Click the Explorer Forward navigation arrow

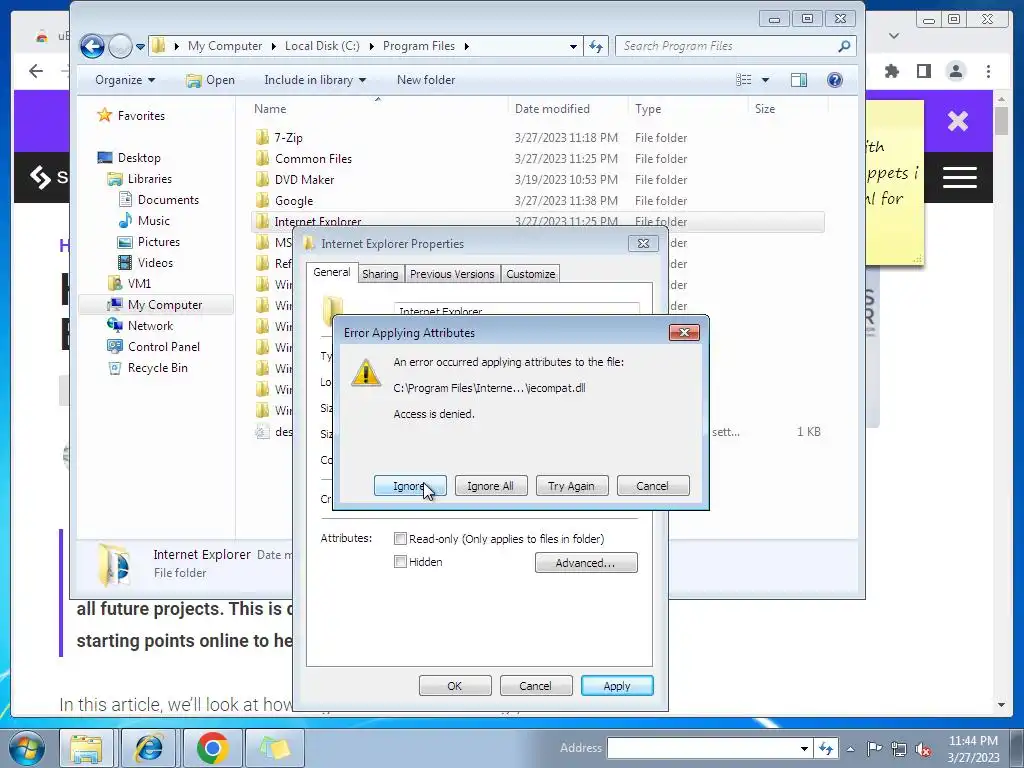click(x=120, y=46)
